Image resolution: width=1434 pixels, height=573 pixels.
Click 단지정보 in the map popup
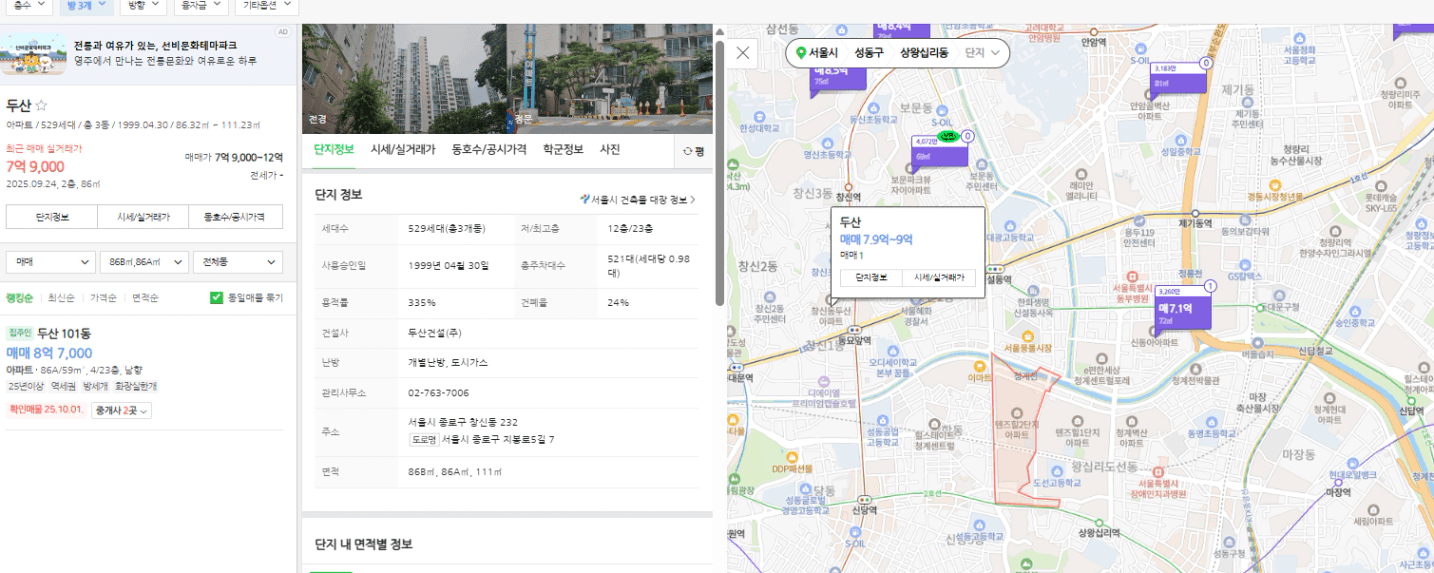point(870,278)
